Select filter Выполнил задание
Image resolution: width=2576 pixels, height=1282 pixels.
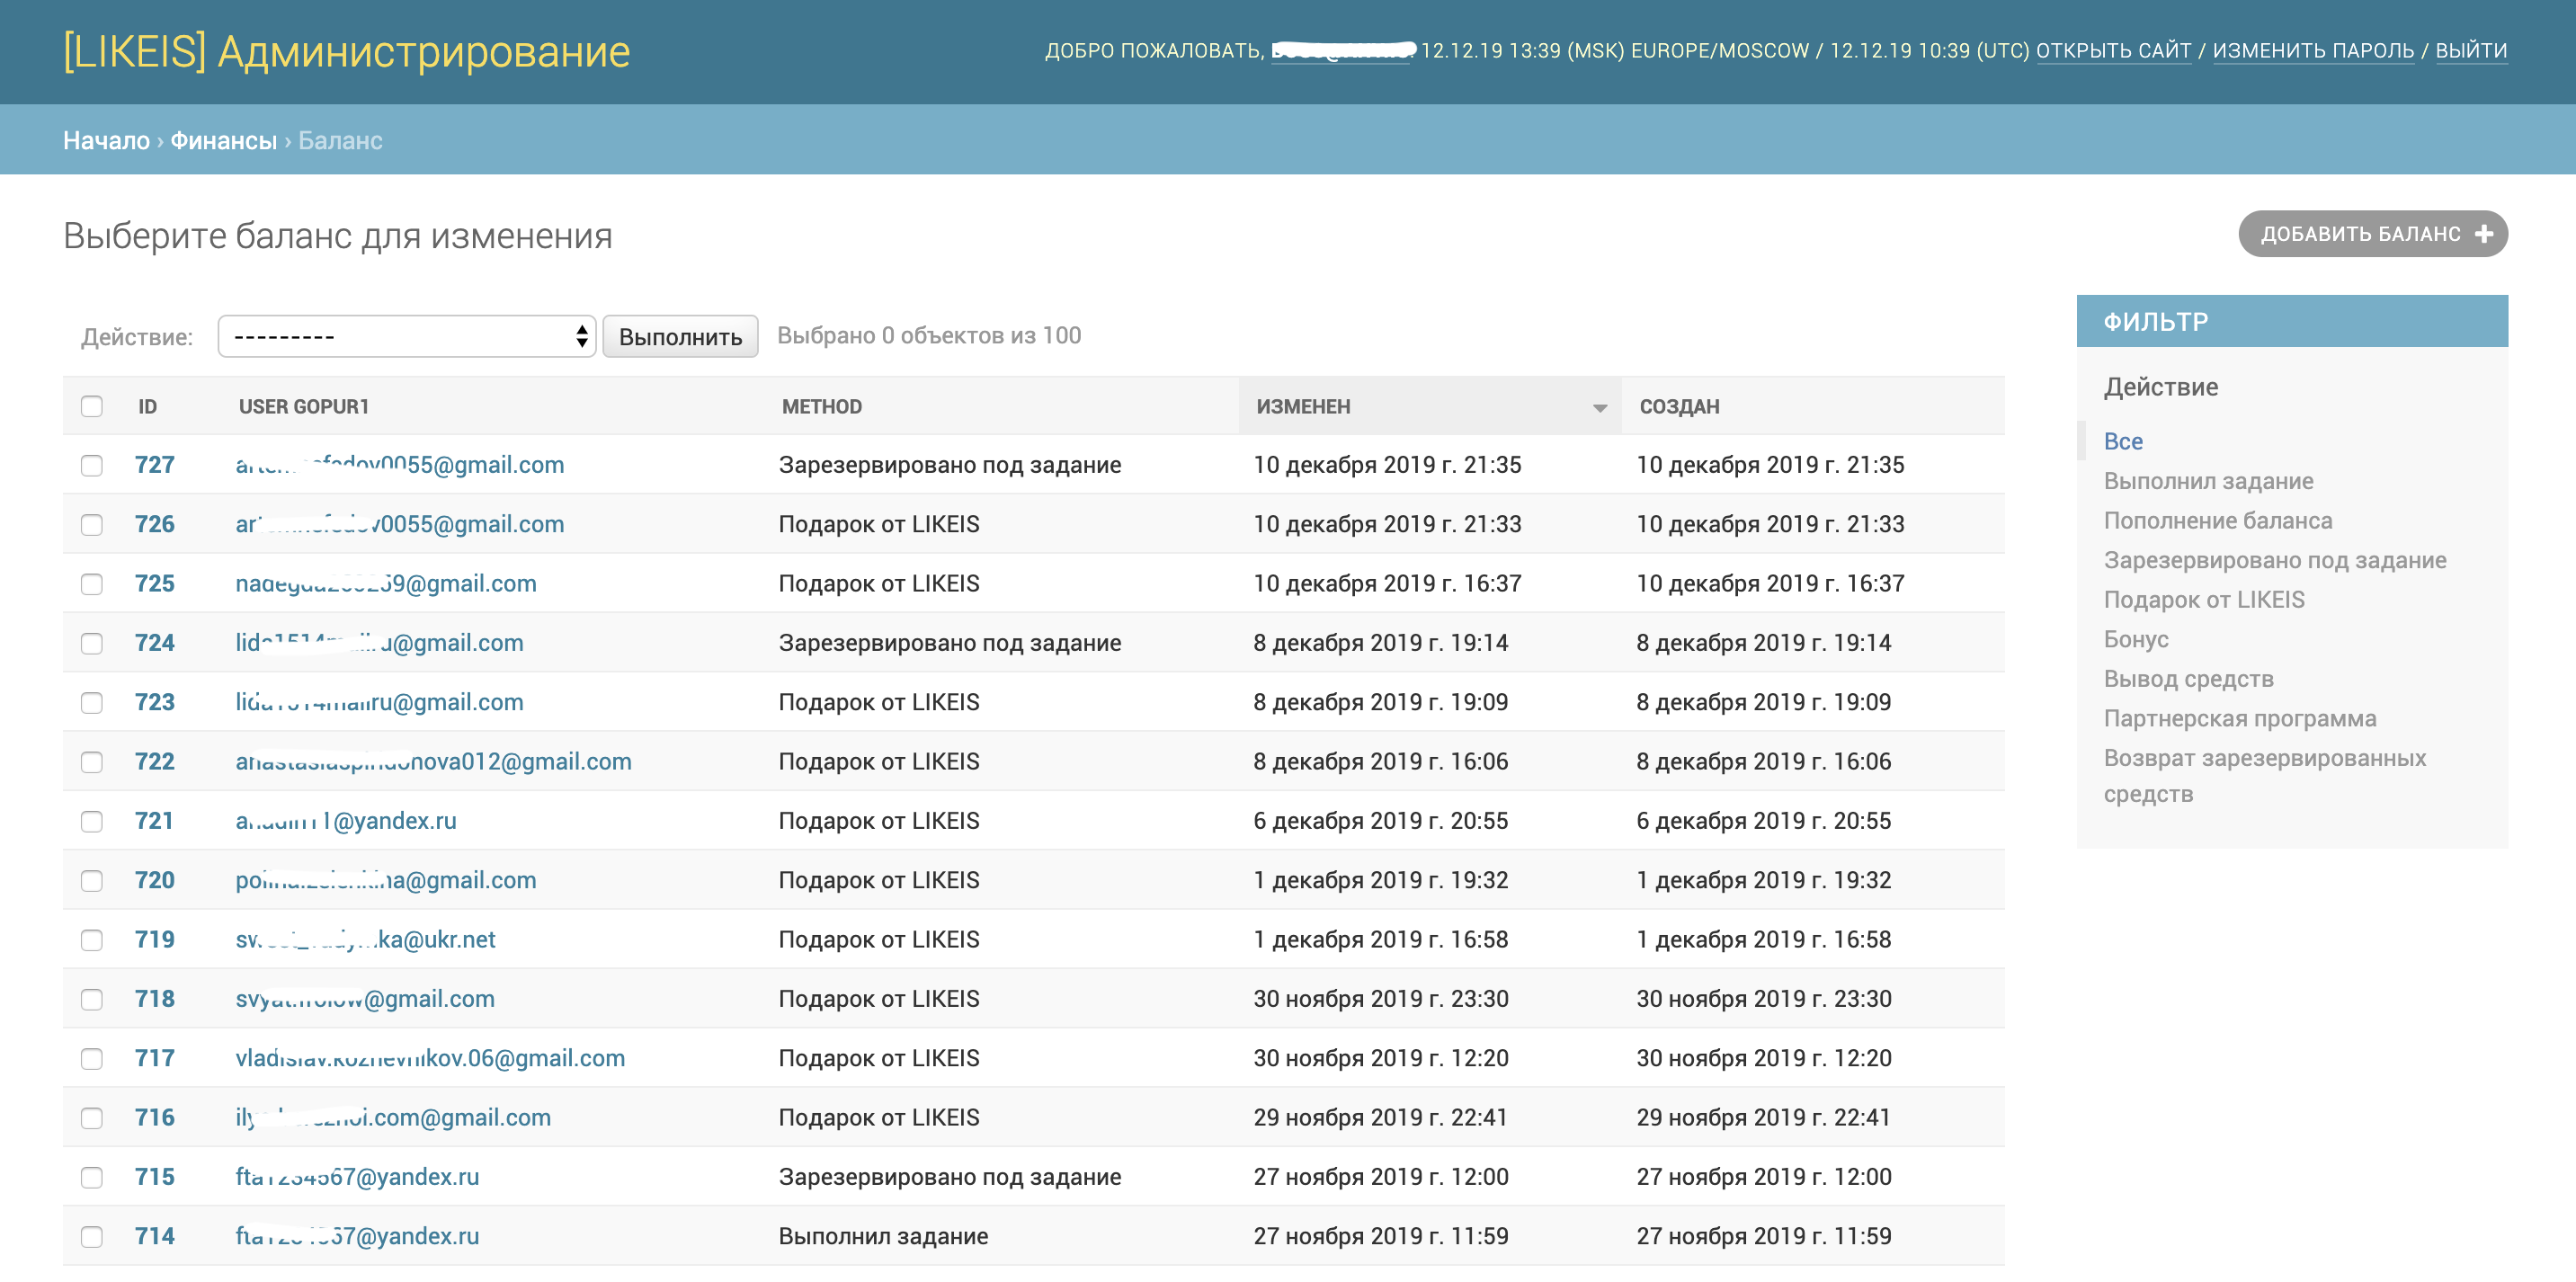coord(2208,481)
